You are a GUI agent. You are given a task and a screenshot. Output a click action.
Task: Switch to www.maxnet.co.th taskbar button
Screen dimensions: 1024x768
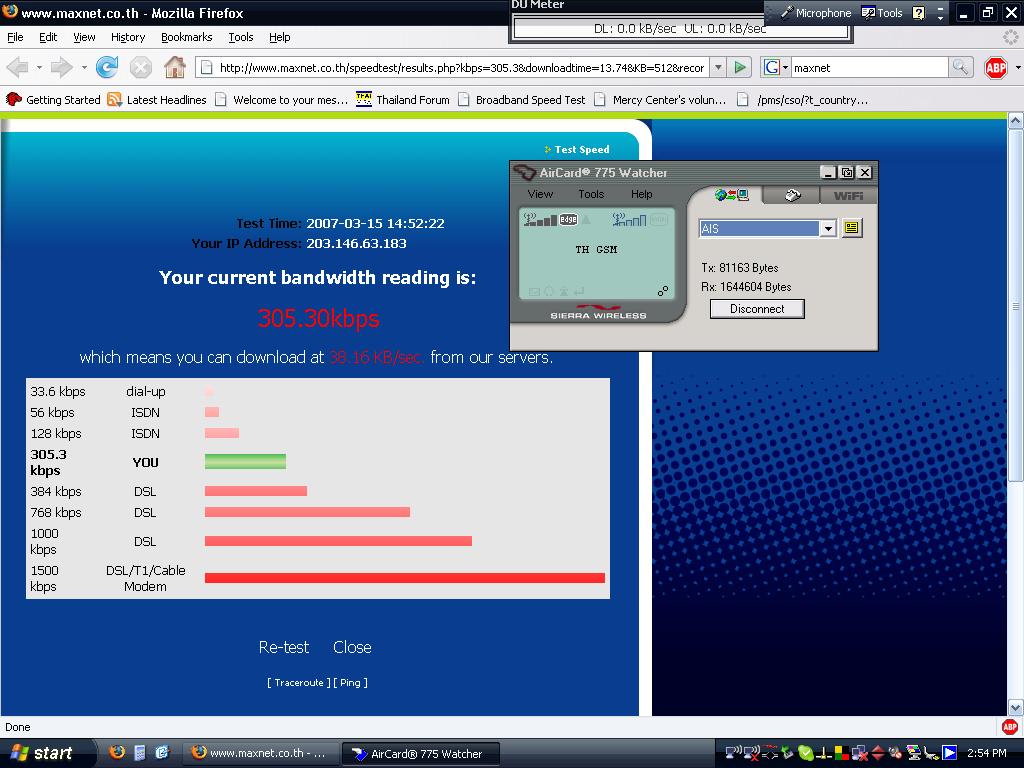260,753
